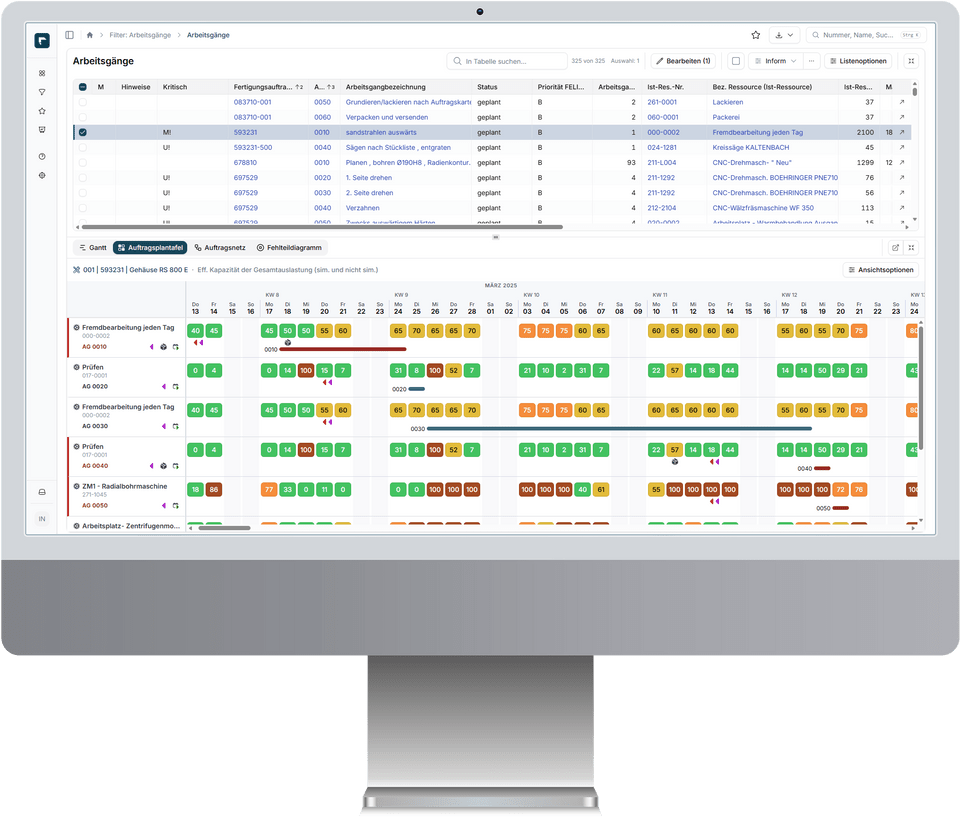Go to home via breadcrumb icon
This screenshot has width=960, height=817.
[x=89, y=35]
